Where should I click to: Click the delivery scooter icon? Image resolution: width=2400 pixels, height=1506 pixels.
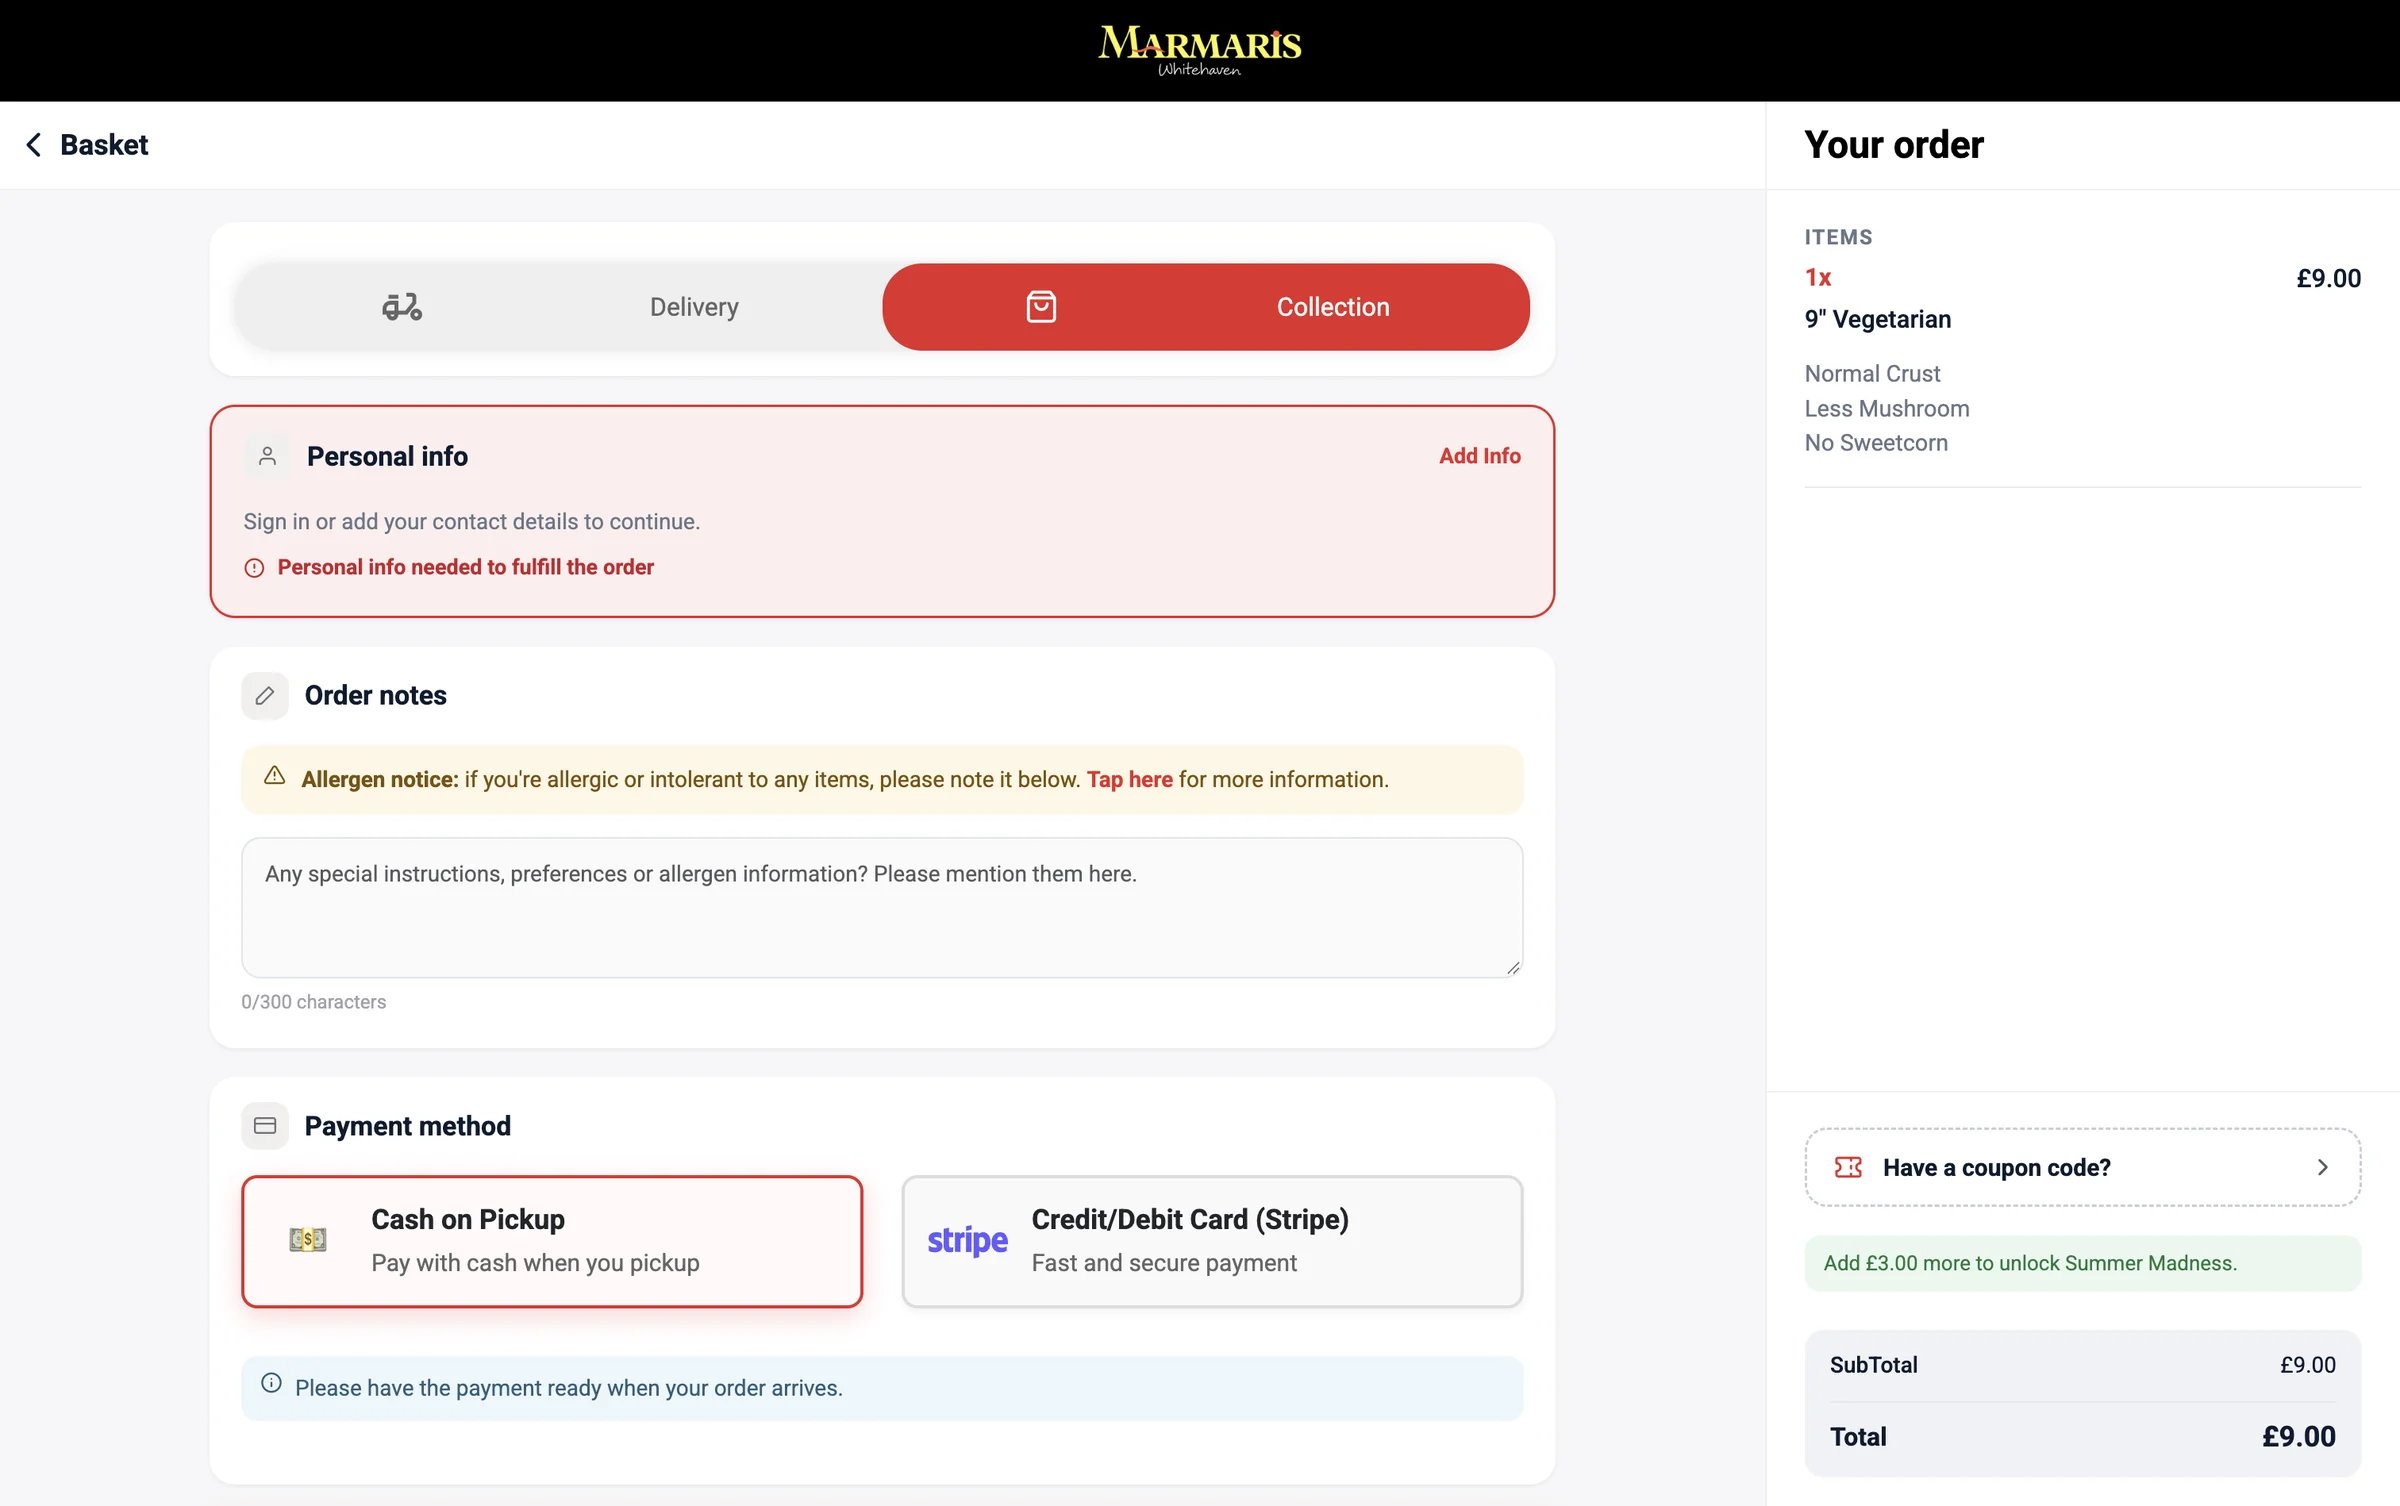pos(402,307)
